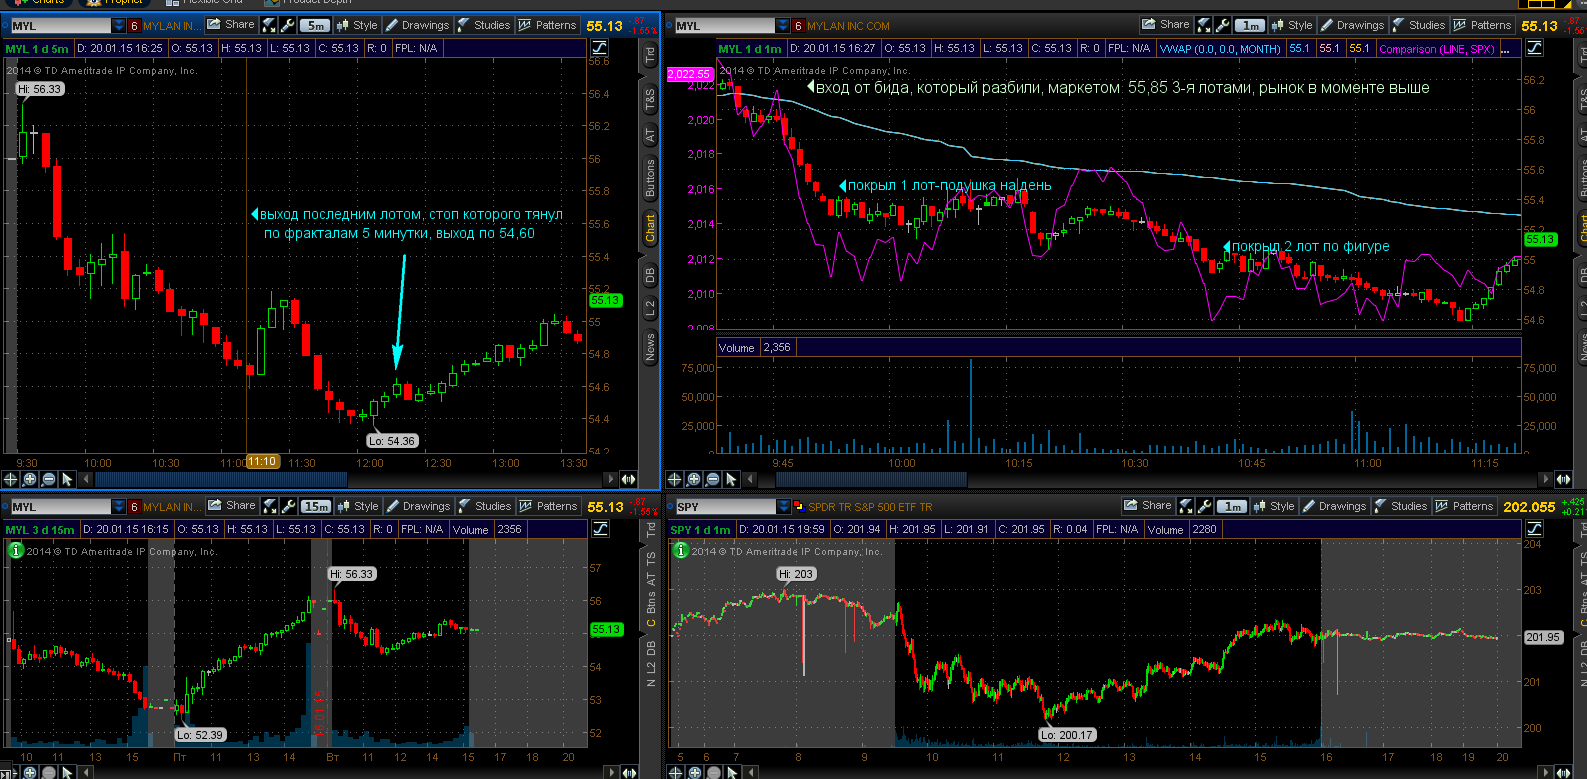The width and height of the screenshot is (1587, 779).
Task: Change the 5m aggregation period button
Action: tap(315, 25)
